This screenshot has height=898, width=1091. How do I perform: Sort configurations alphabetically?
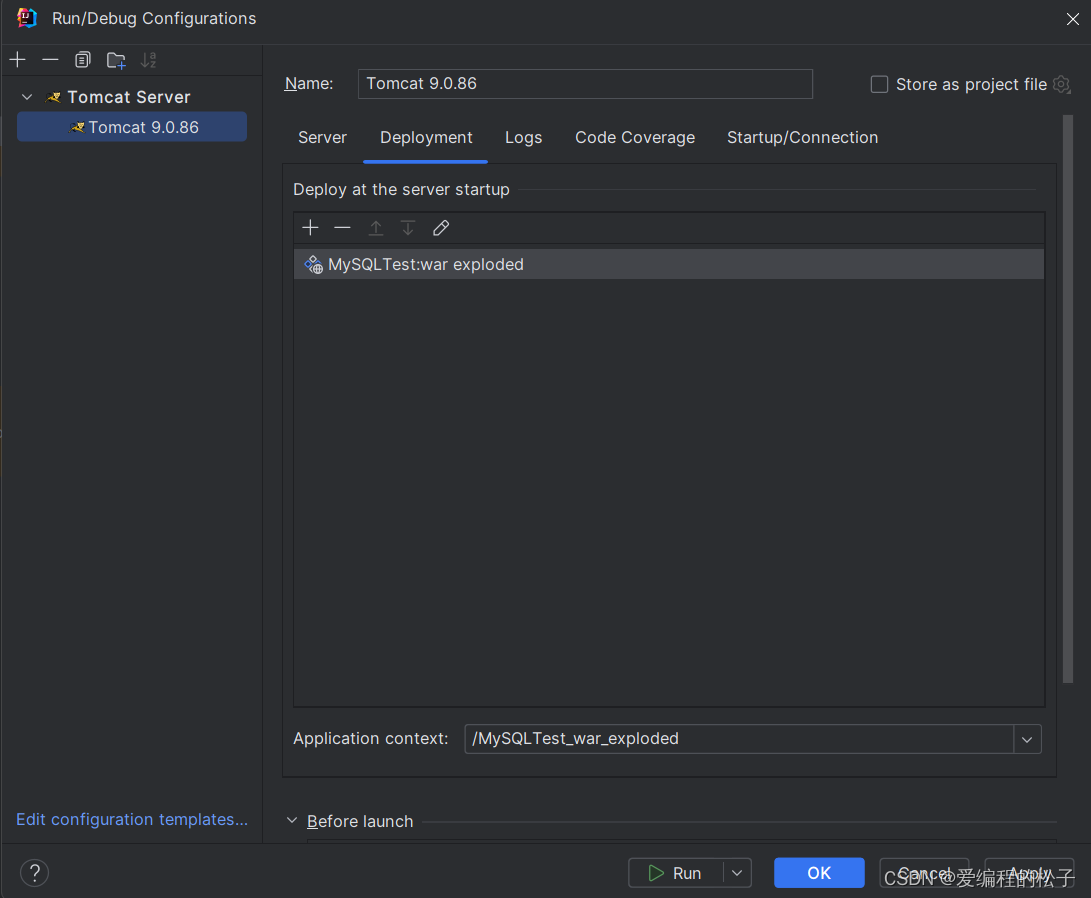148,60
